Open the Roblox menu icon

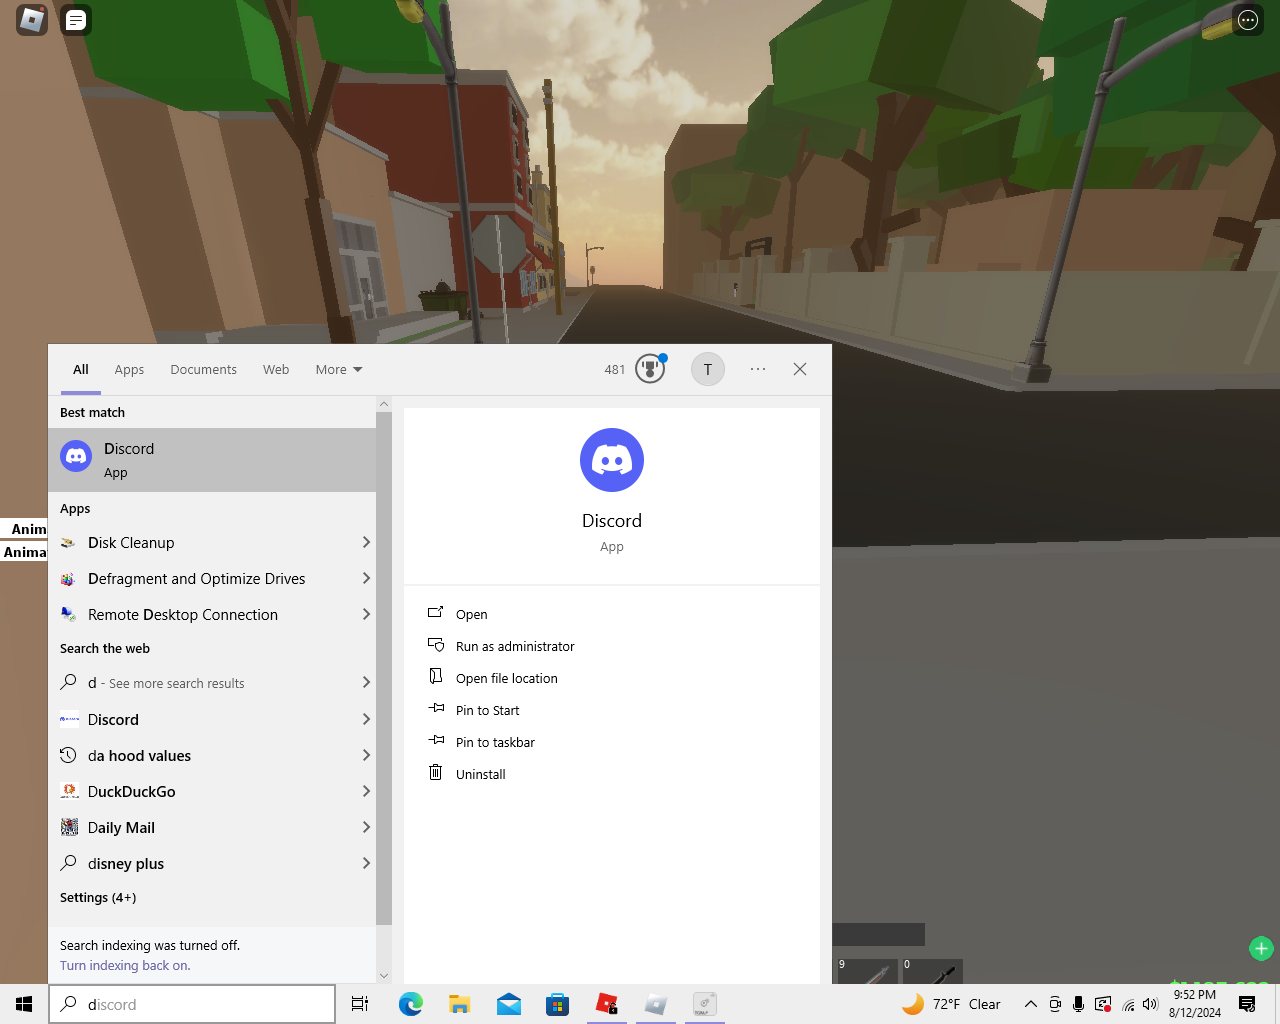32,20
